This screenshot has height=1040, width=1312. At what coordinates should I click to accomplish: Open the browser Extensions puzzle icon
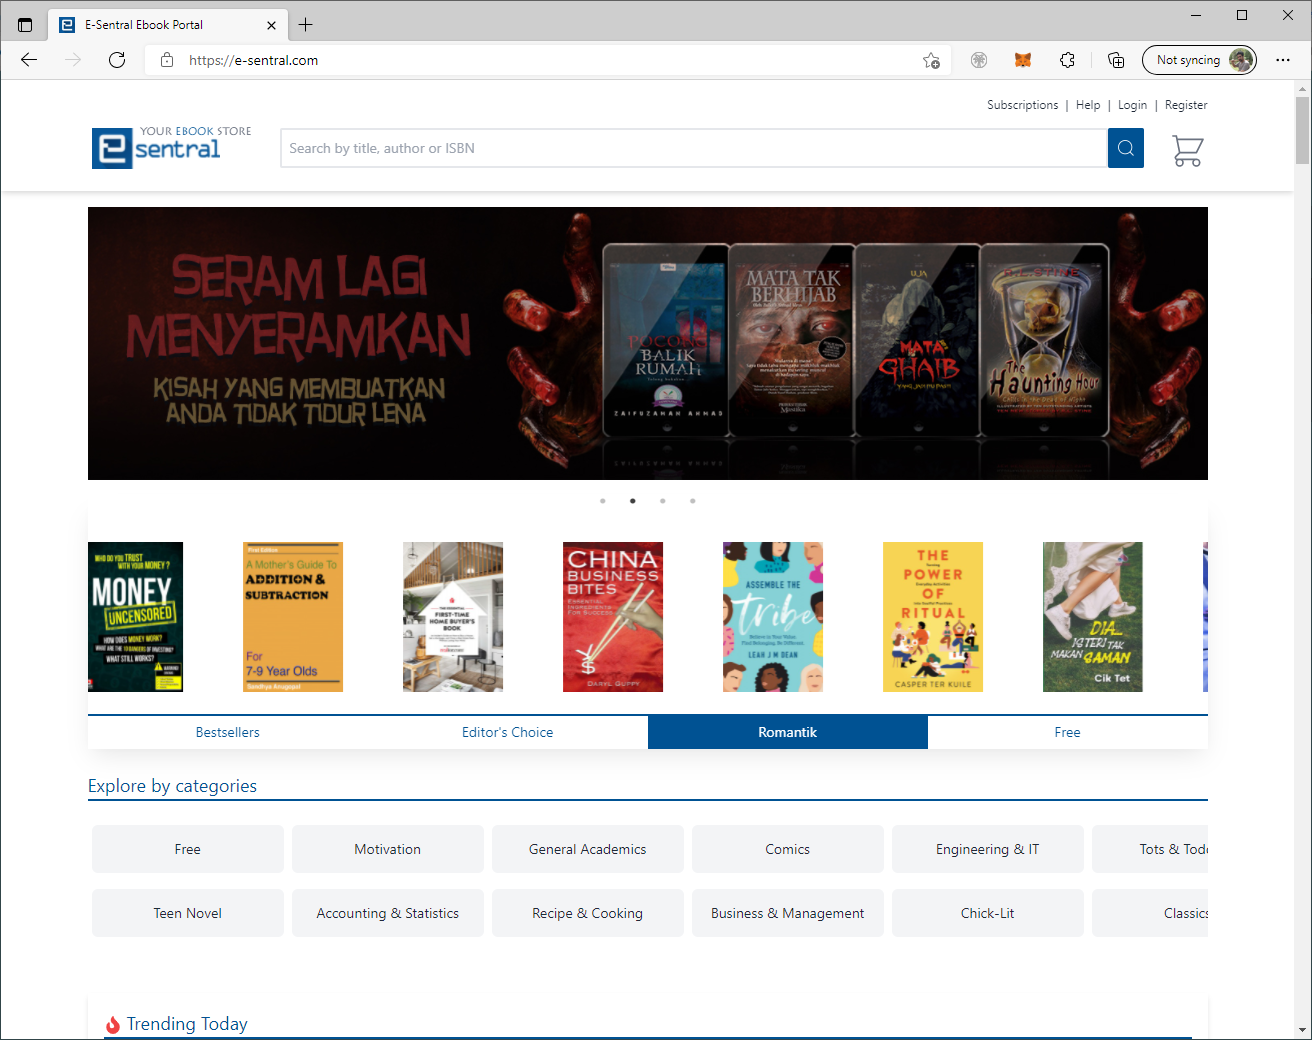tap(1067, 60)
